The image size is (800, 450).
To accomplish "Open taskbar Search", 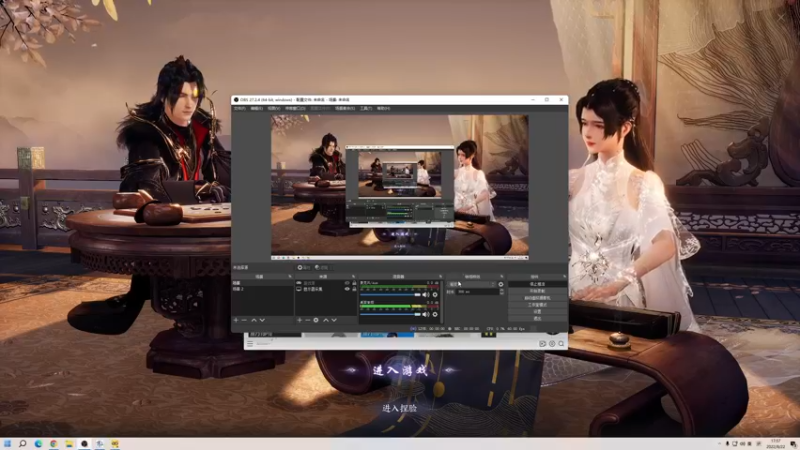I will coord(22,444).
